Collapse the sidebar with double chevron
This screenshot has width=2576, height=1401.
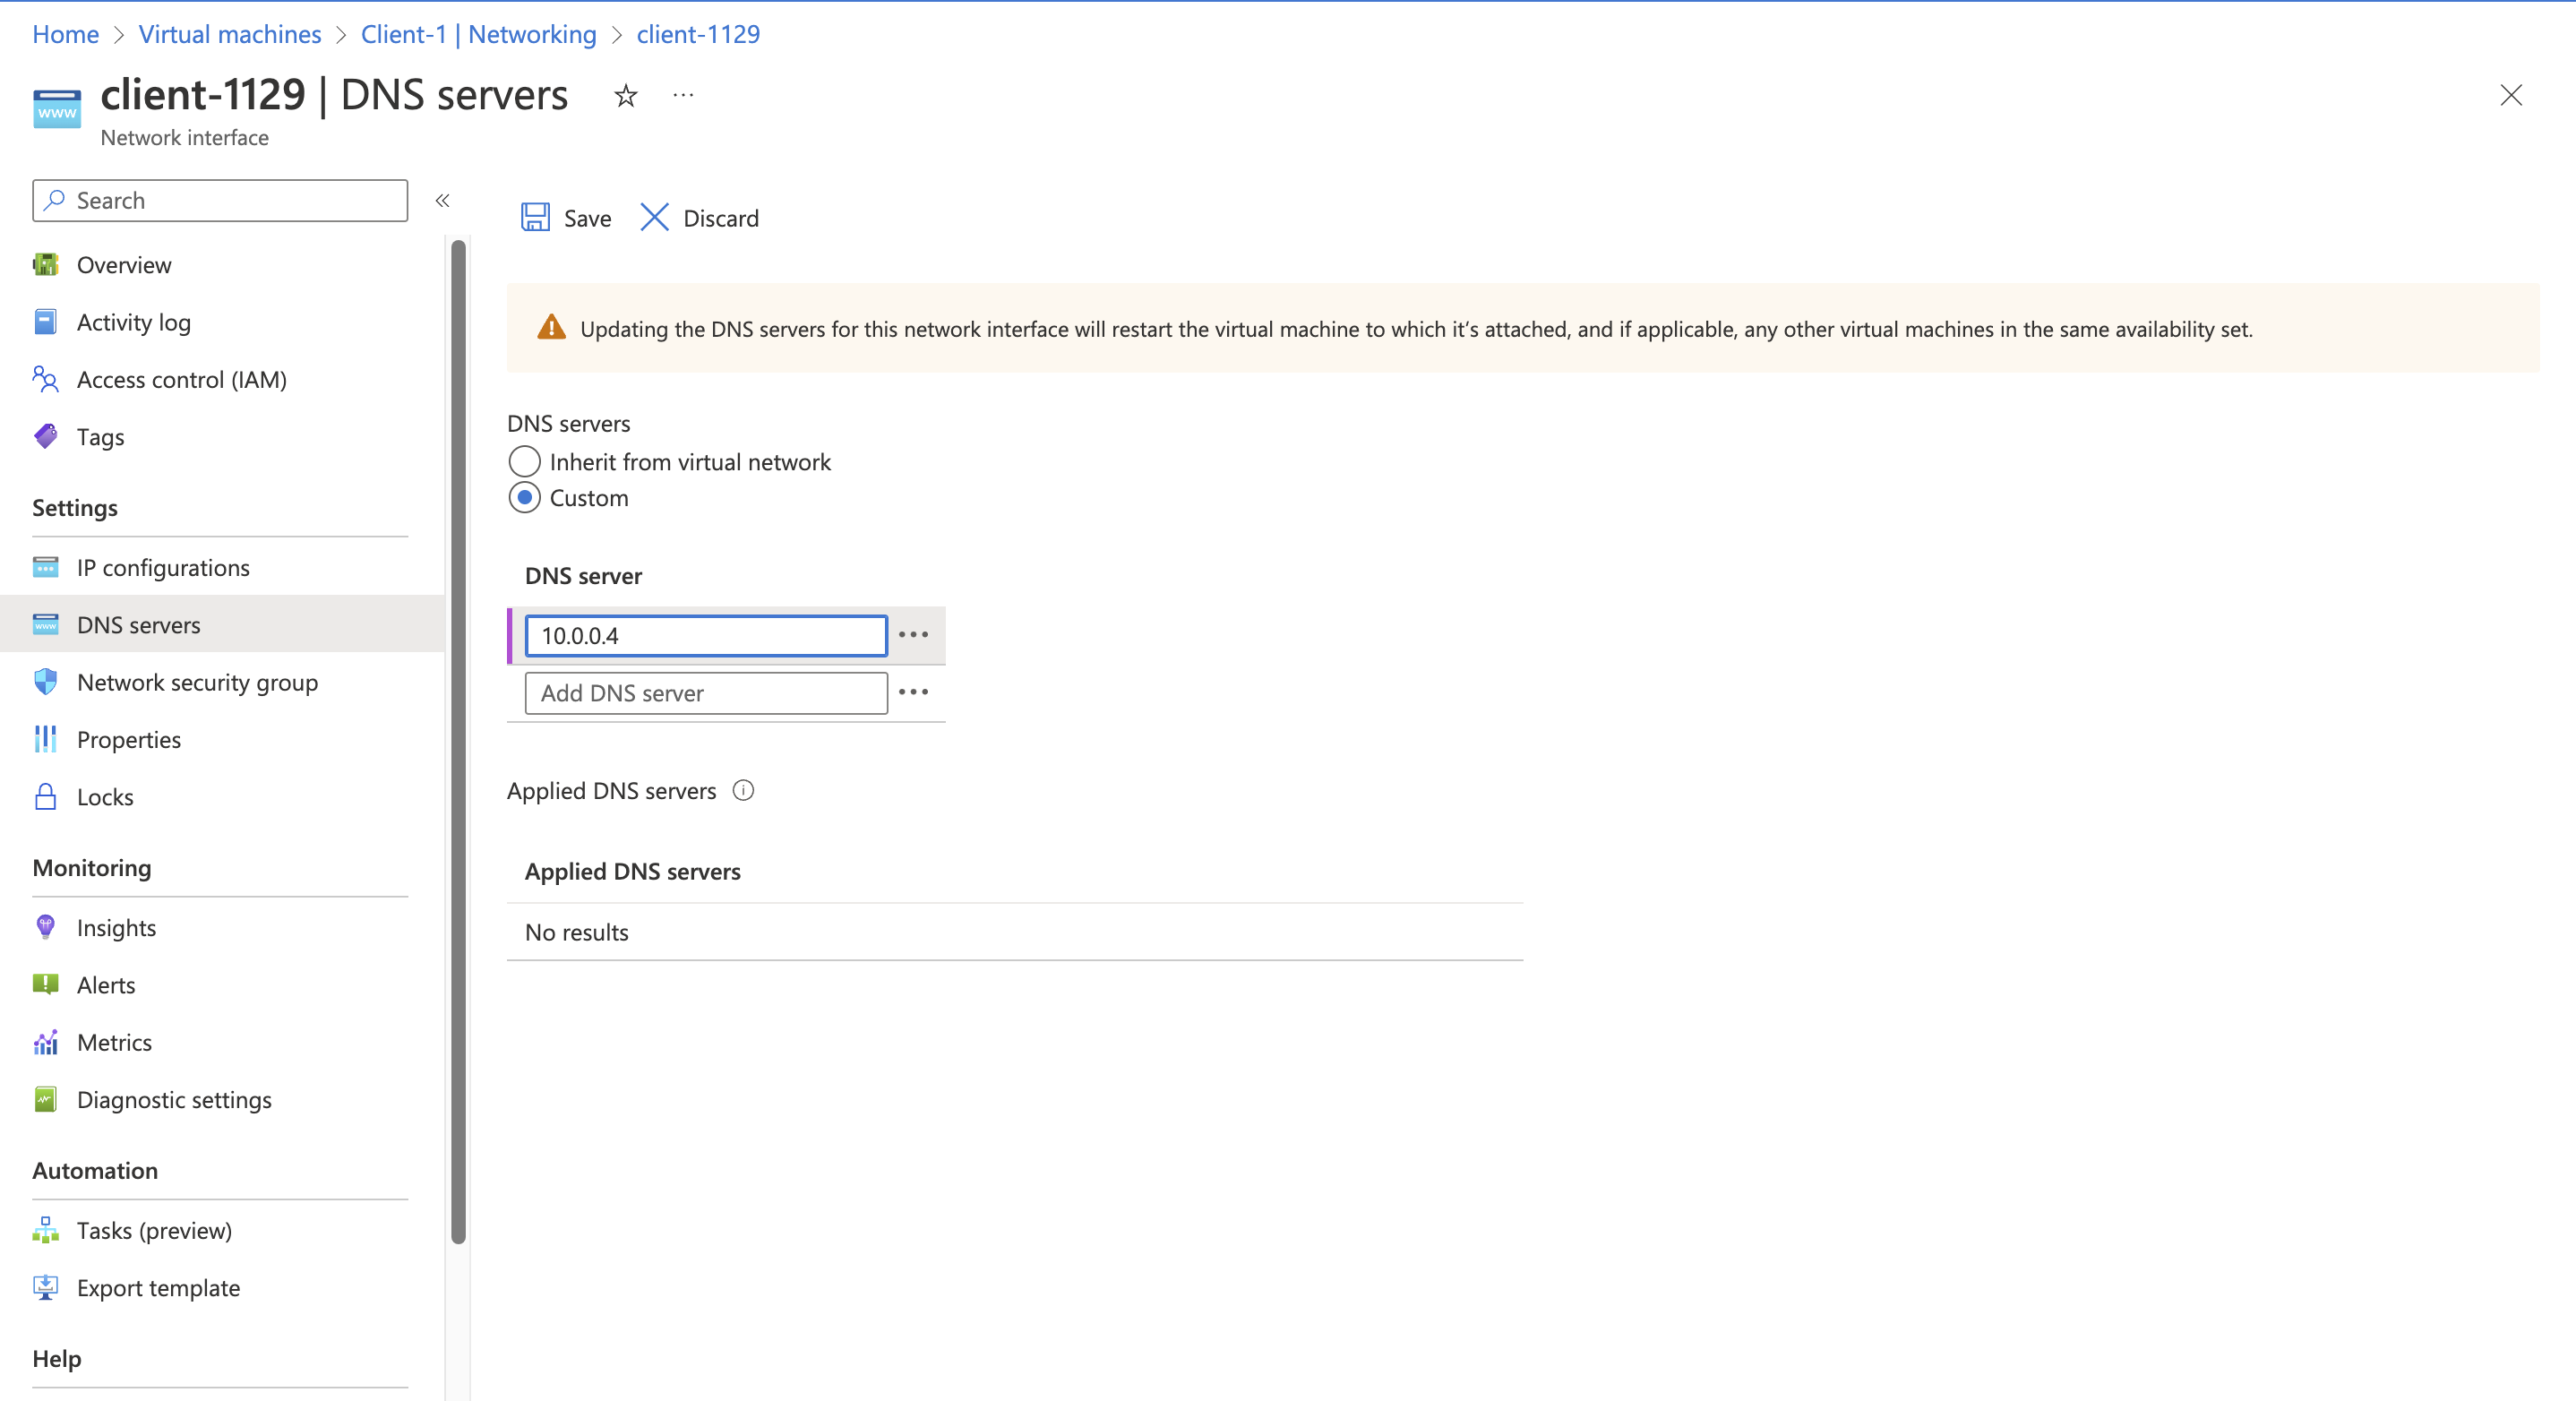point(443,201)
